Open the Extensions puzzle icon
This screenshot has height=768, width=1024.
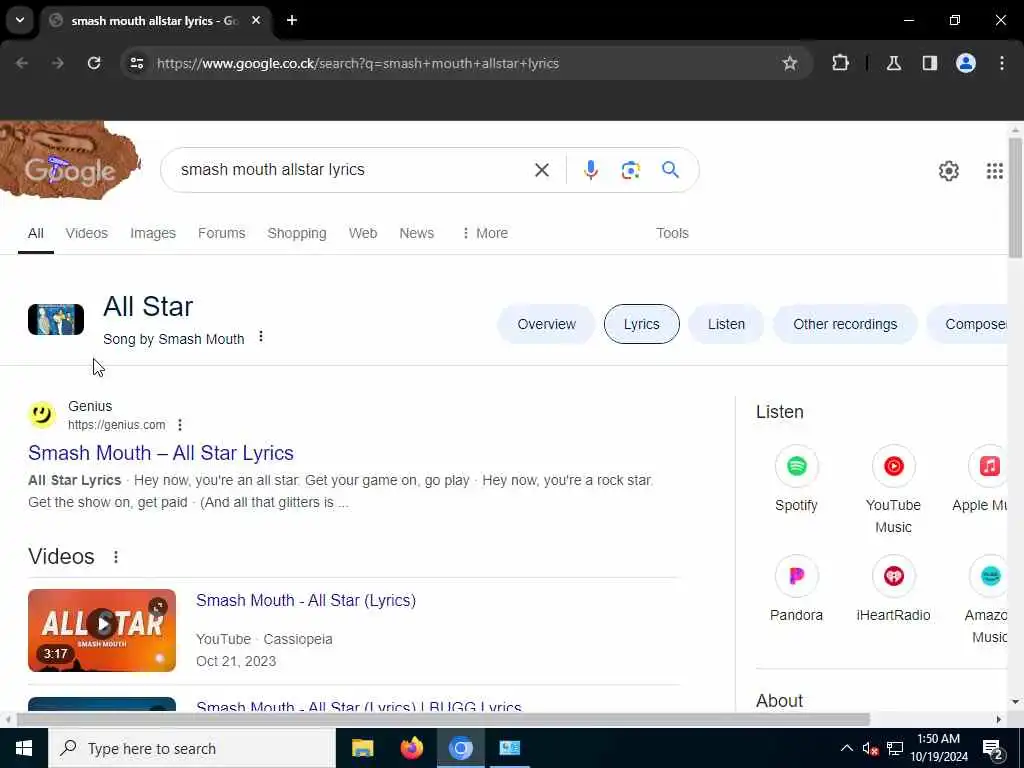point(840,63)
